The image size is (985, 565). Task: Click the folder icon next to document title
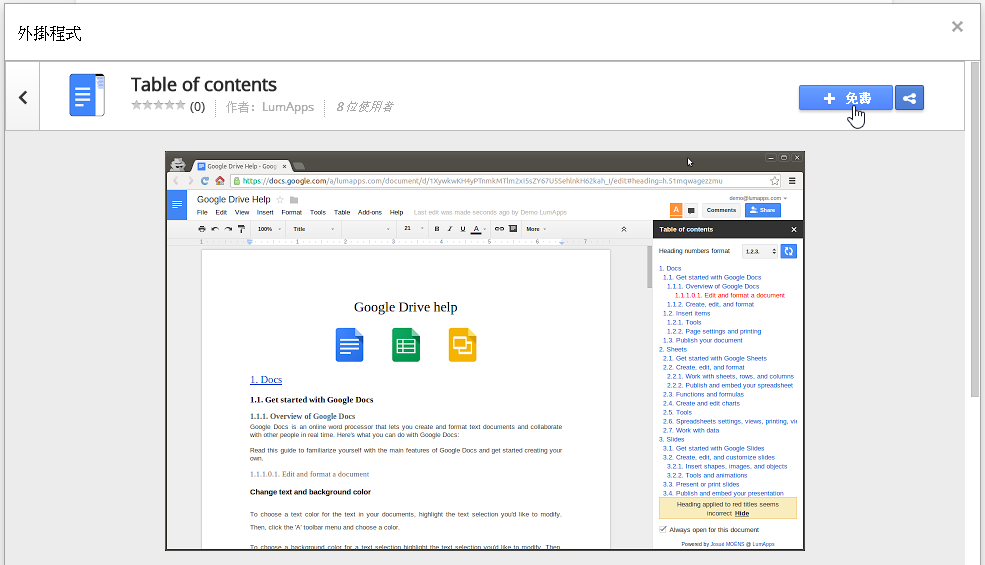293,200
